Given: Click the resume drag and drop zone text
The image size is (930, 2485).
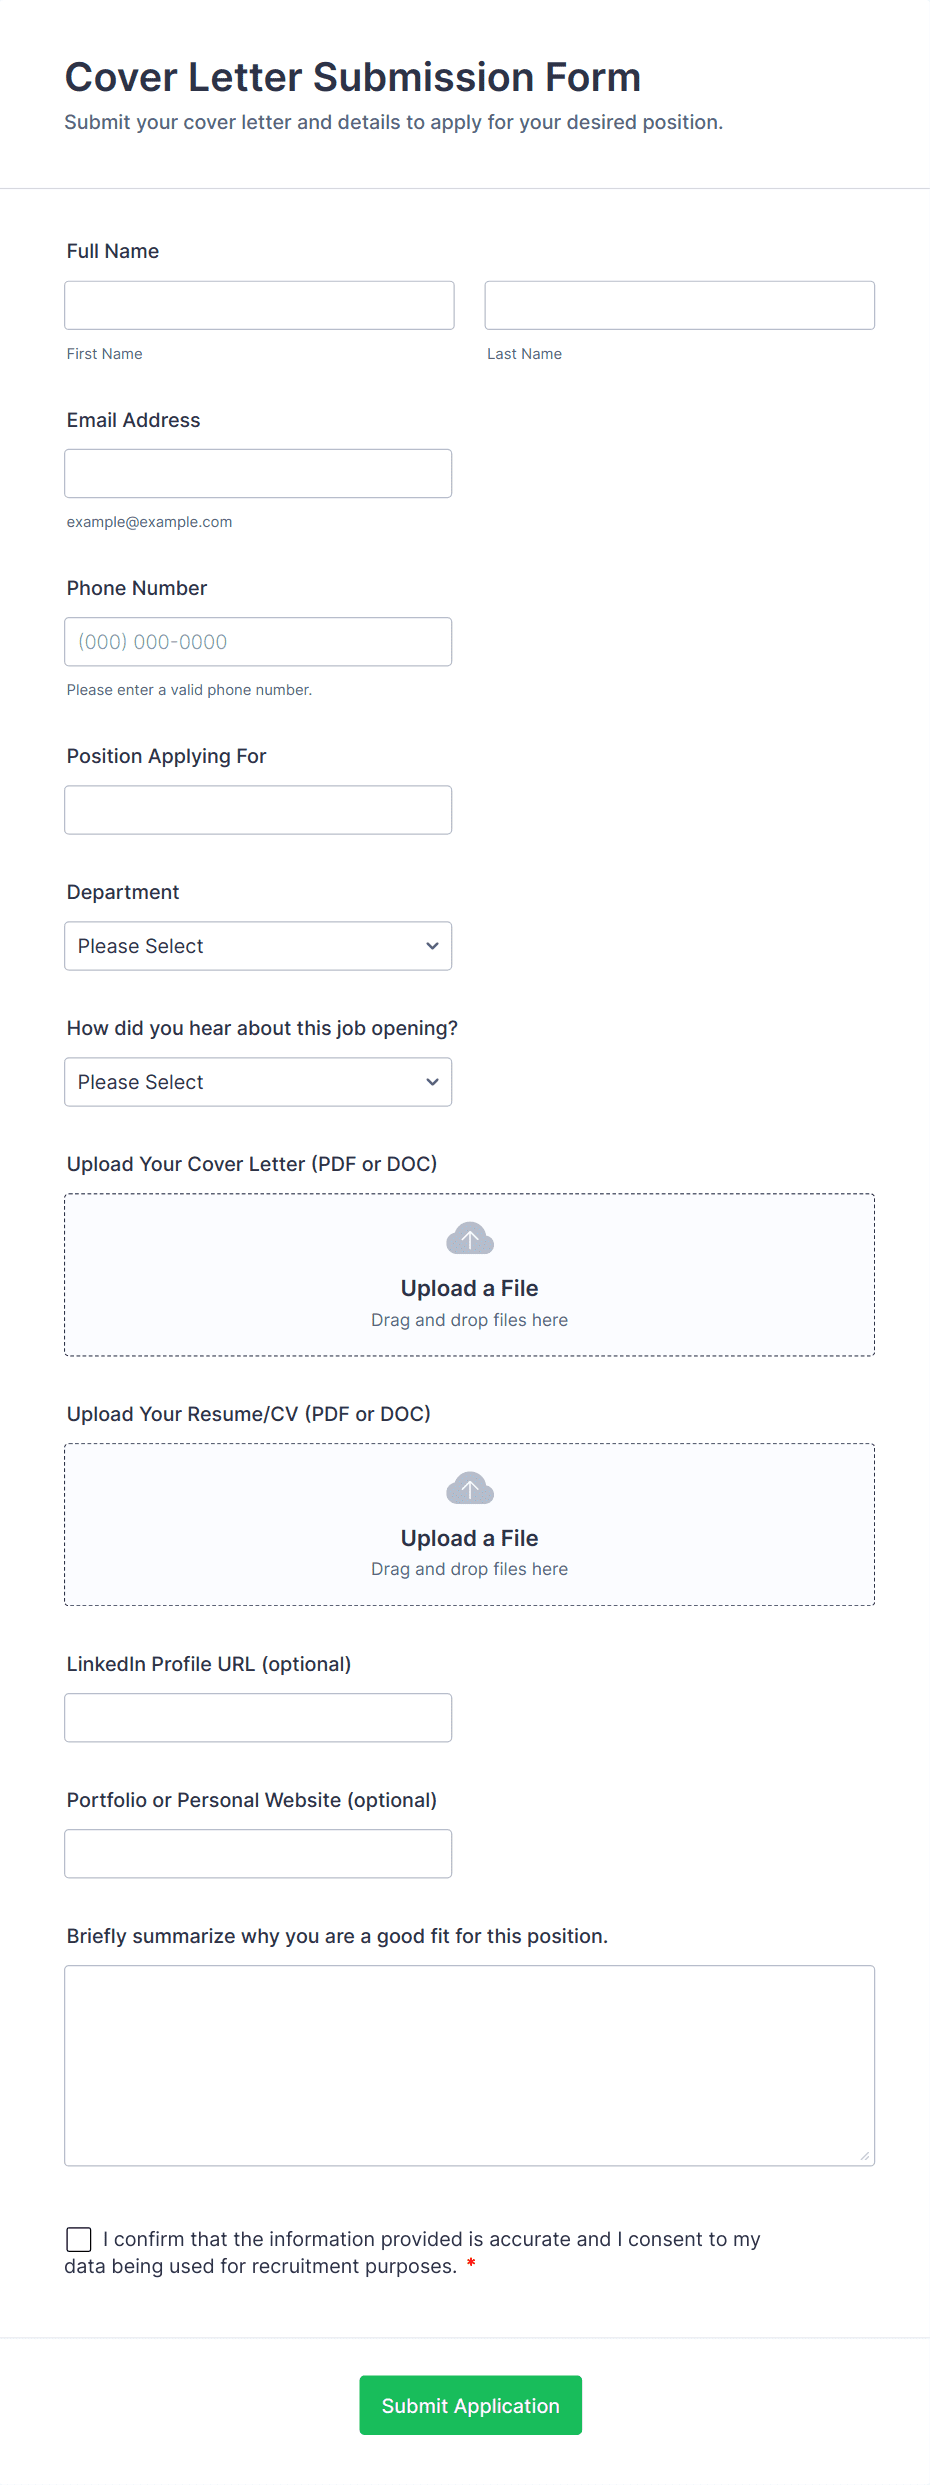Looking at the screenshot, I should coord(469,1569).
